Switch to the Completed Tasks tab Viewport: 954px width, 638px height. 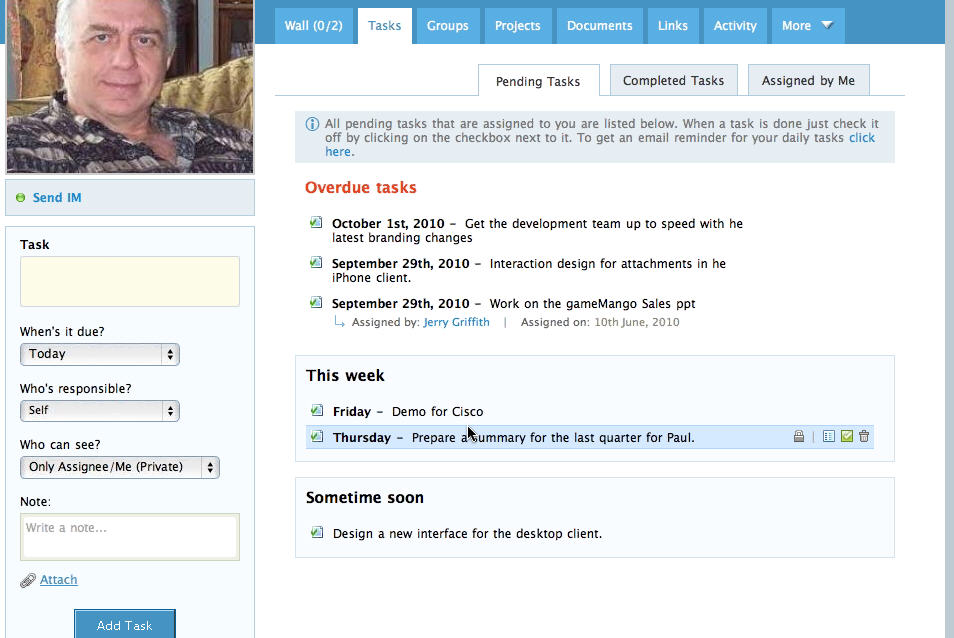[x=673, y=81]
